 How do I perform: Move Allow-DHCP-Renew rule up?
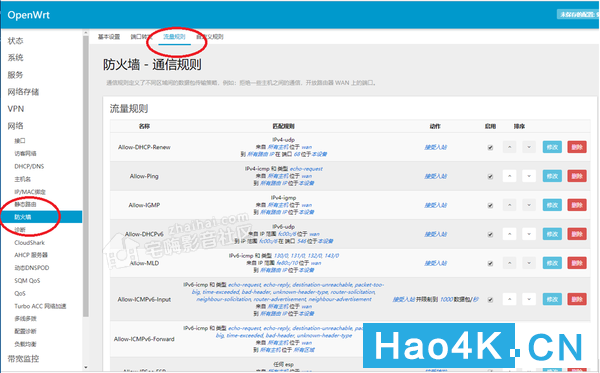[509, 147]
